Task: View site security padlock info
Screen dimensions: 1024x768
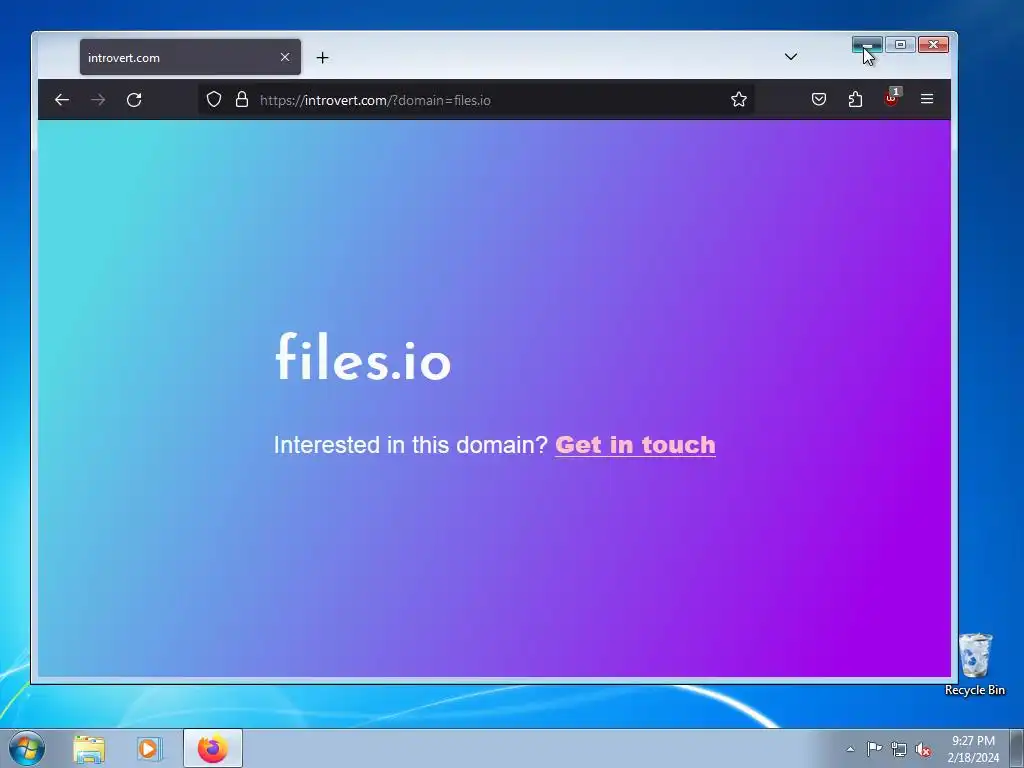Action: (x=242, y=99)
